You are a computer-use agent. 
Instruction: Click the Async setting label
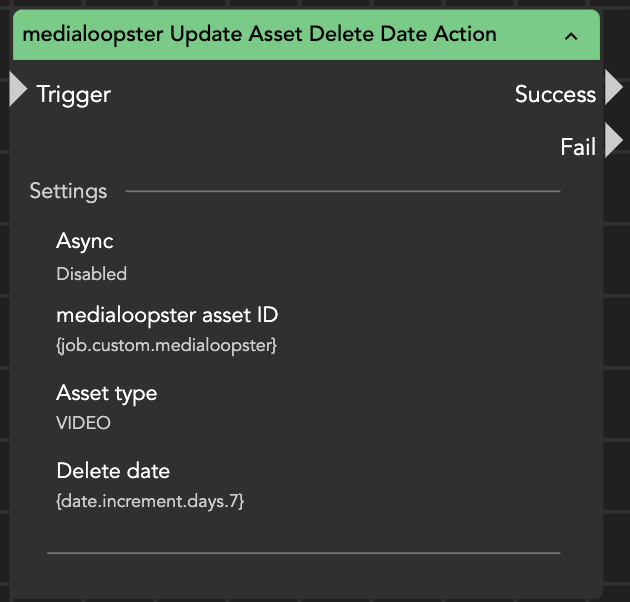click(85, 241)
